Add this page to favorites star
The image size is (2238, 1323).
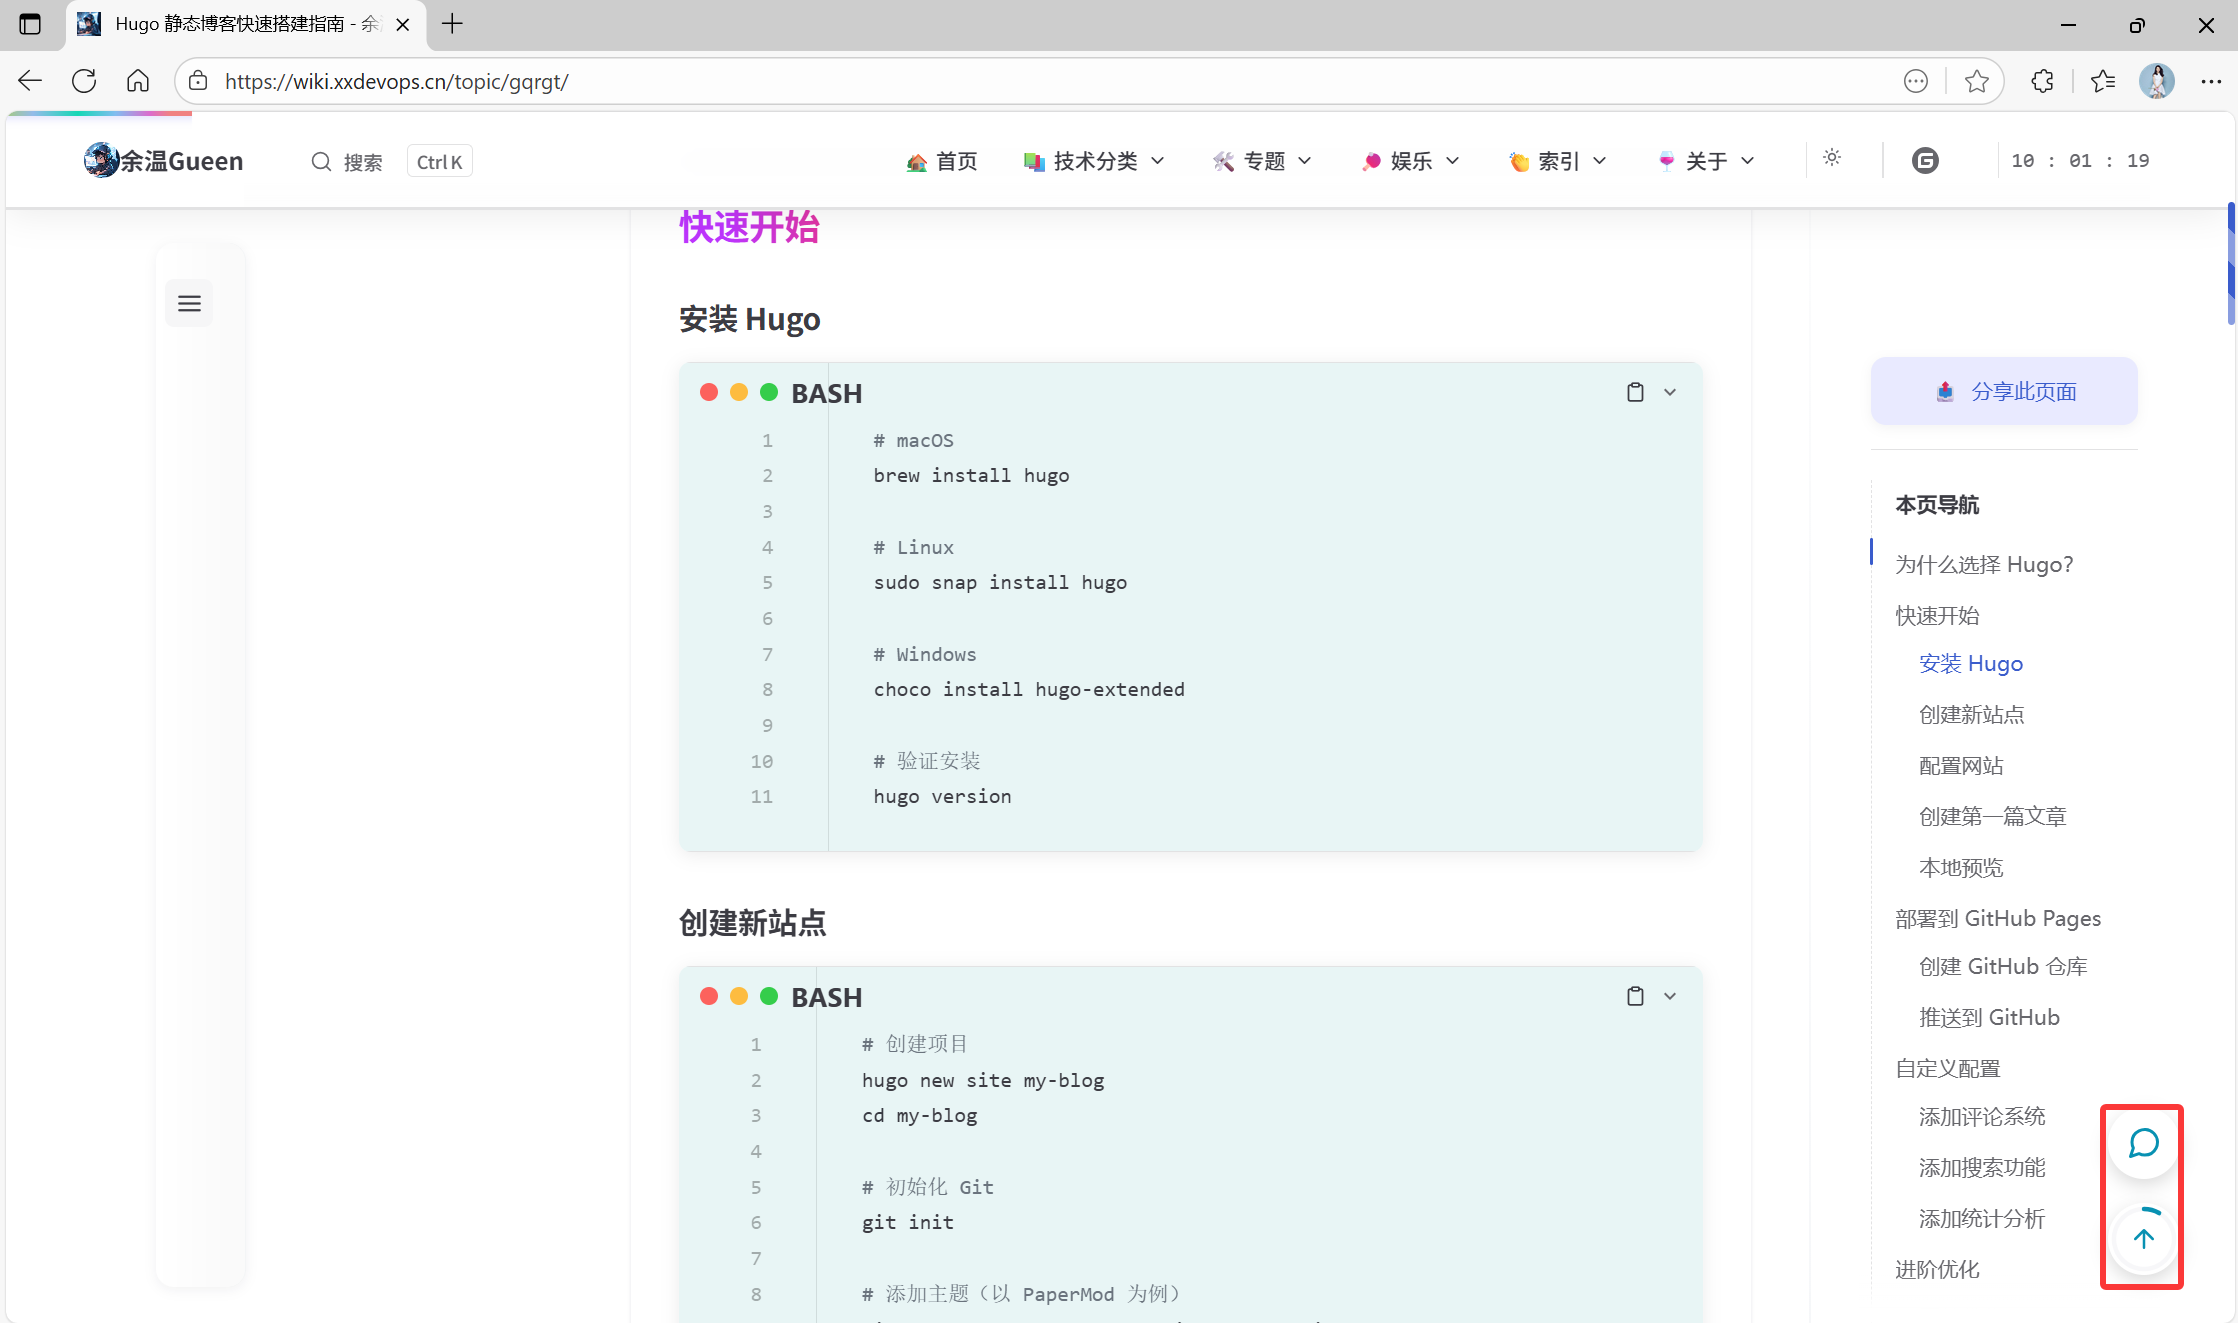[1976, 81]
